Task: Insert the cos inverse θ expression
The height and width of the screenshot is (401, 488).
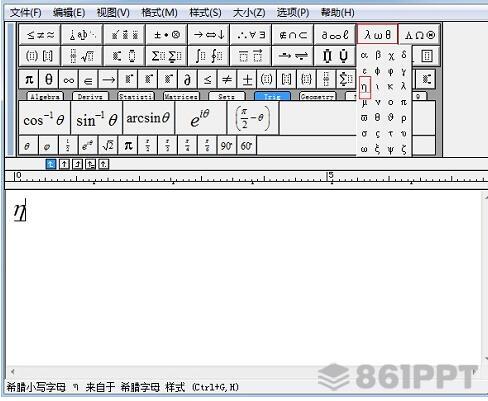Action: [x=44, y=118]
